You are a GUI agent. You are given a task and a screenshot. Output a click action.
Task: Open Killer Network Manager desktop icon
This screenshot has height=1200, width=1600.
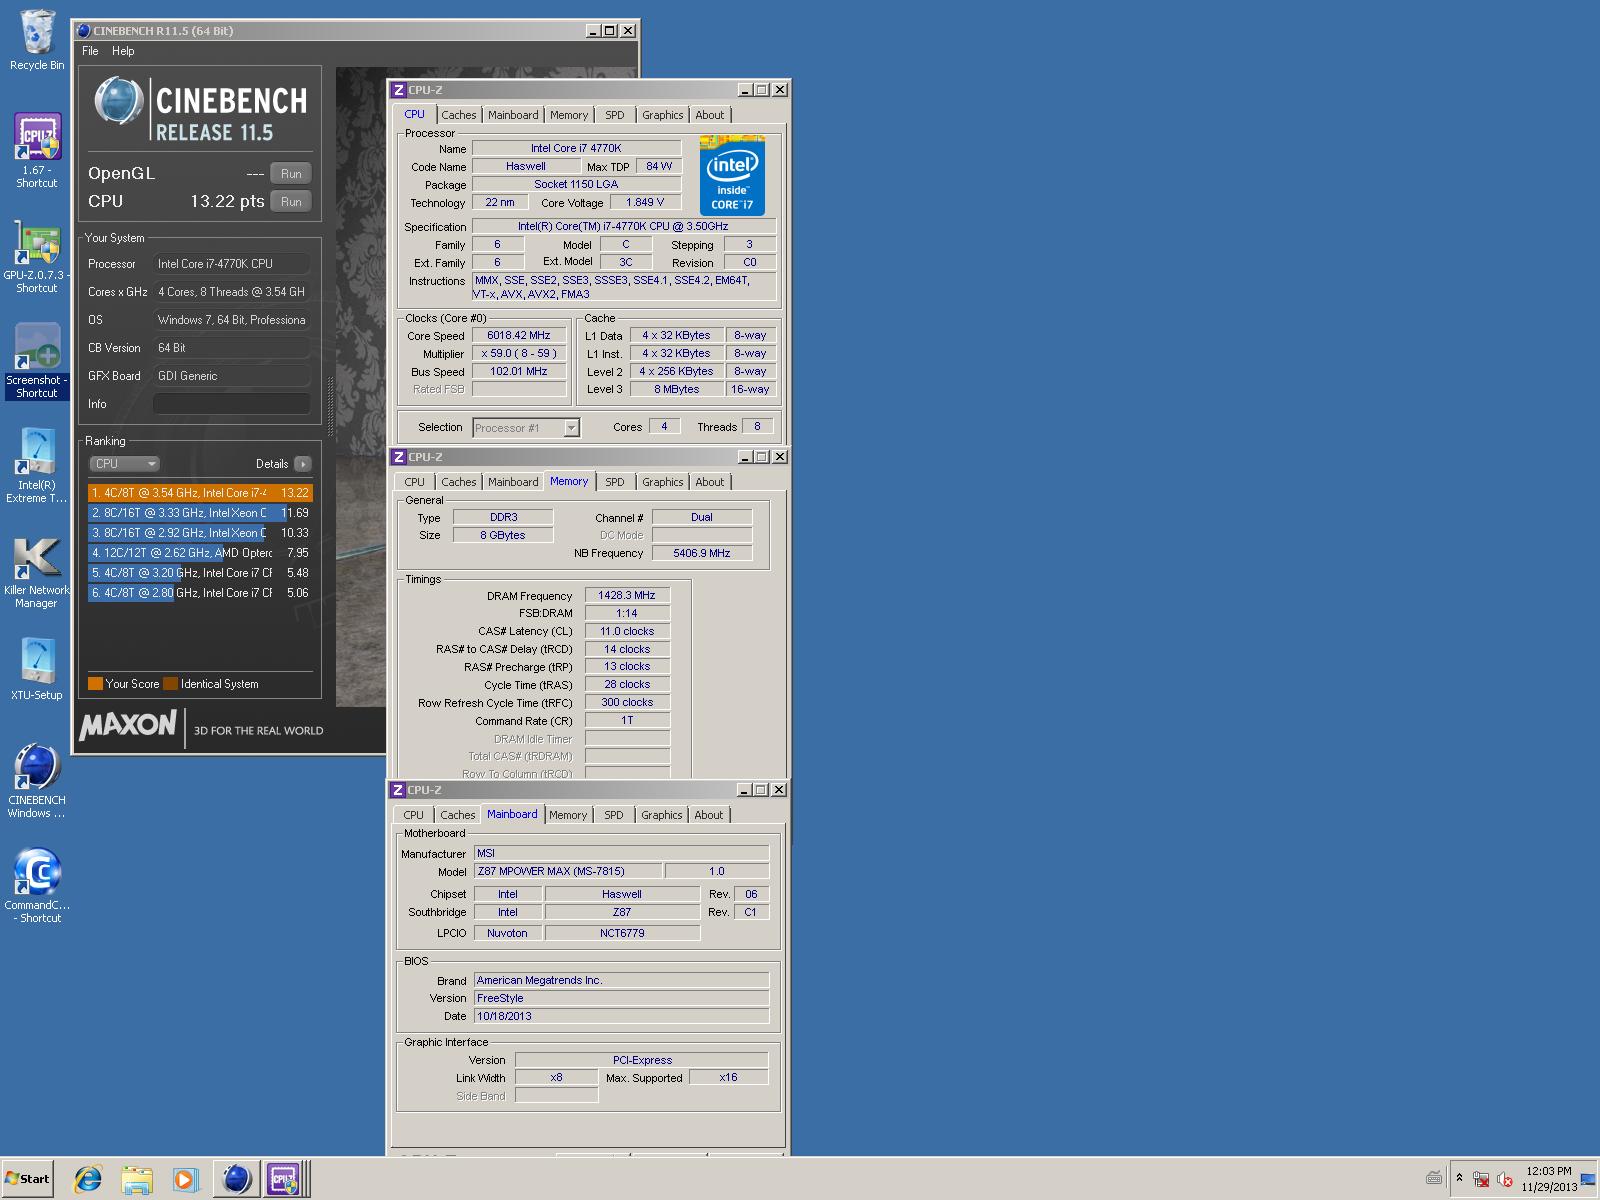coord(37,572)
